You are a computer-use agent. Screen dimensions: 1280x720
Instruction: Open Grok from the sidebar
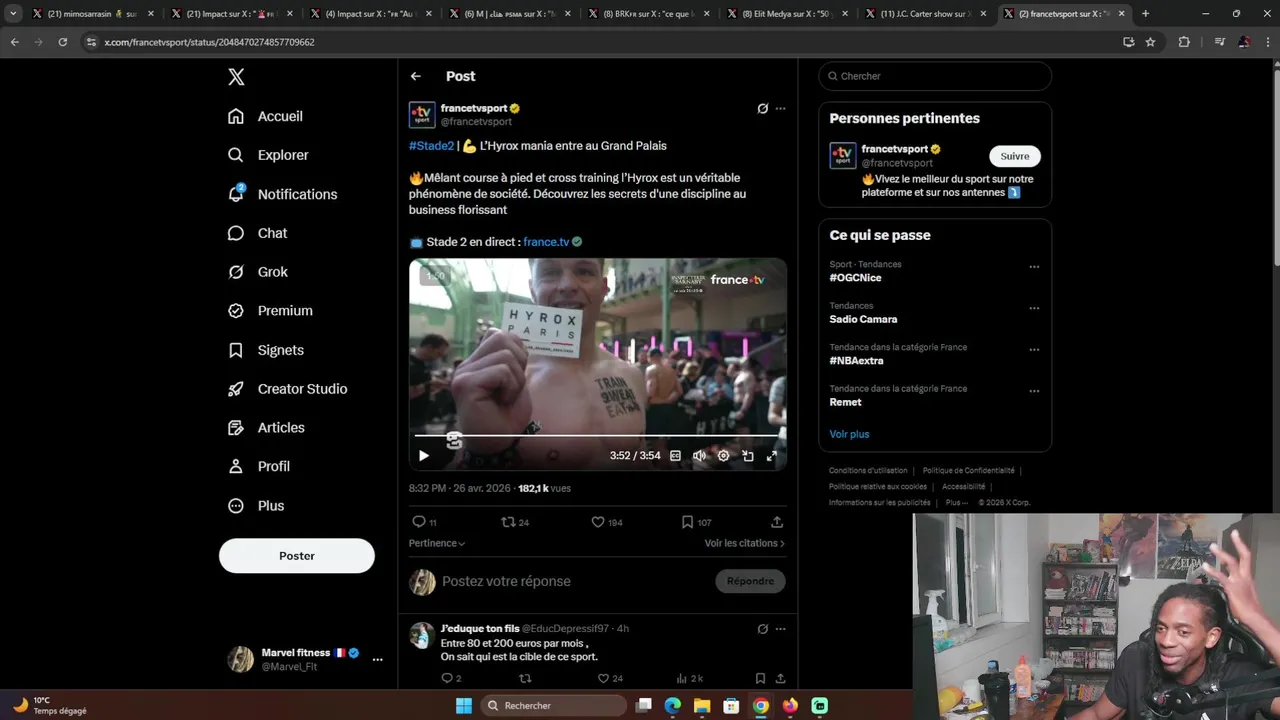click(x=258, y=272)
